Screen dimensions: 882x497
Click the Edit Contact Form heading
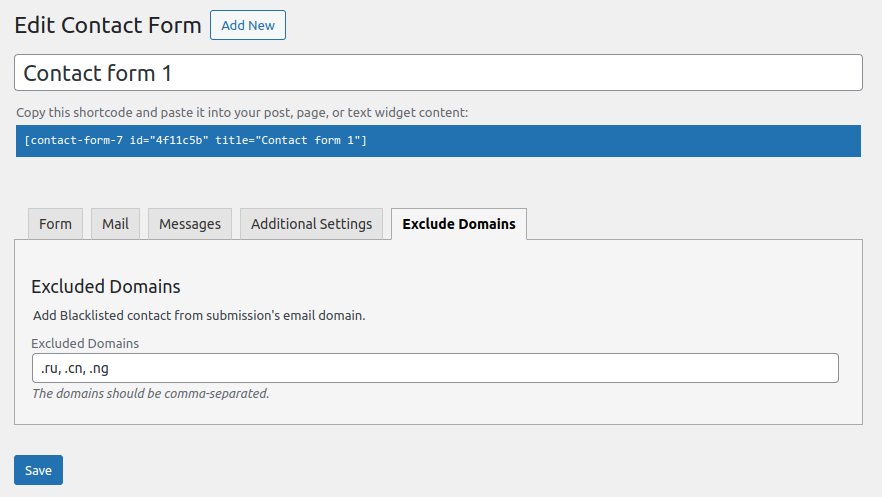point(108,25)
